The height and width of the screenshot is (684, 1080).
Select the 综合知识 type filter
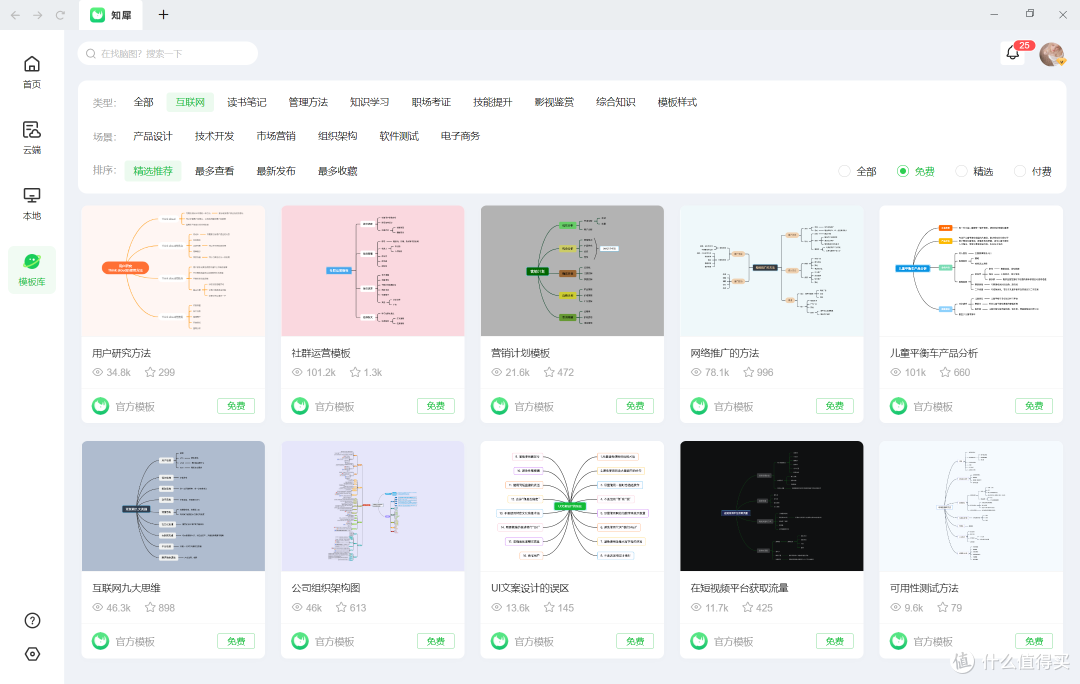pos(615,102)
